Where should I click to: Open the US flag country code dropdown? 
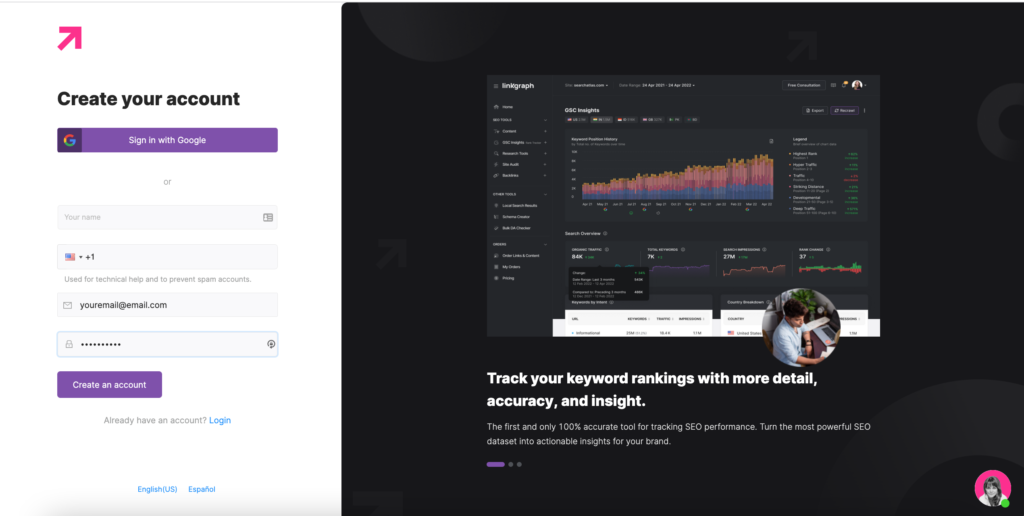[73, 257]
